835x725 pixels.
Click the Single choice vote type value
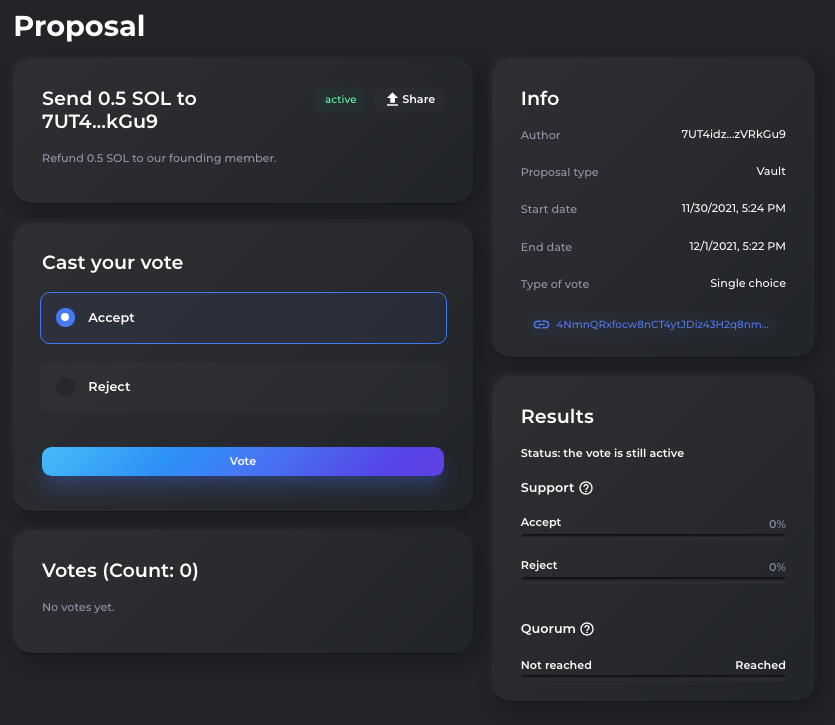click(x=748, y=283)
